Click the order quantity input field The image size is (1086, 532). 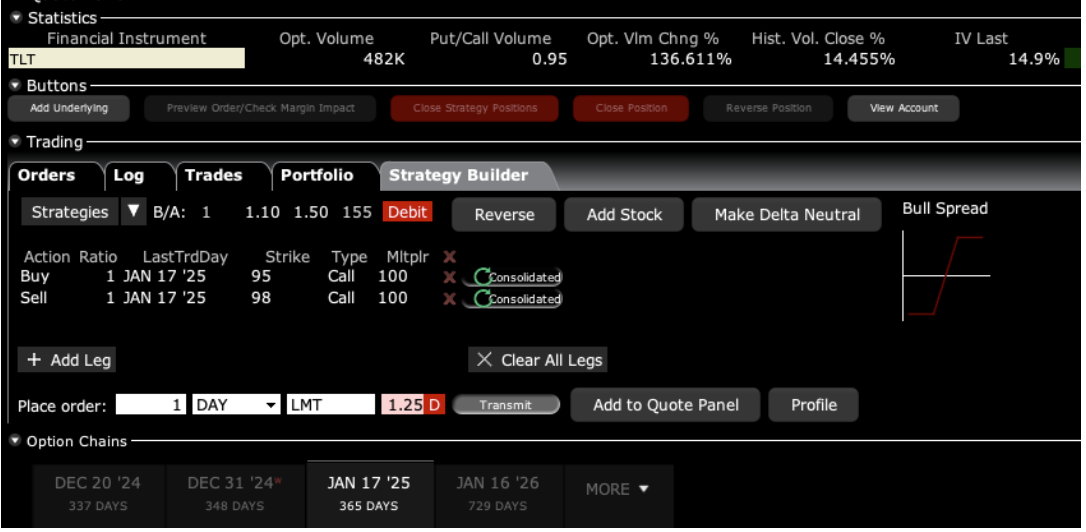[x=151, y=405]
